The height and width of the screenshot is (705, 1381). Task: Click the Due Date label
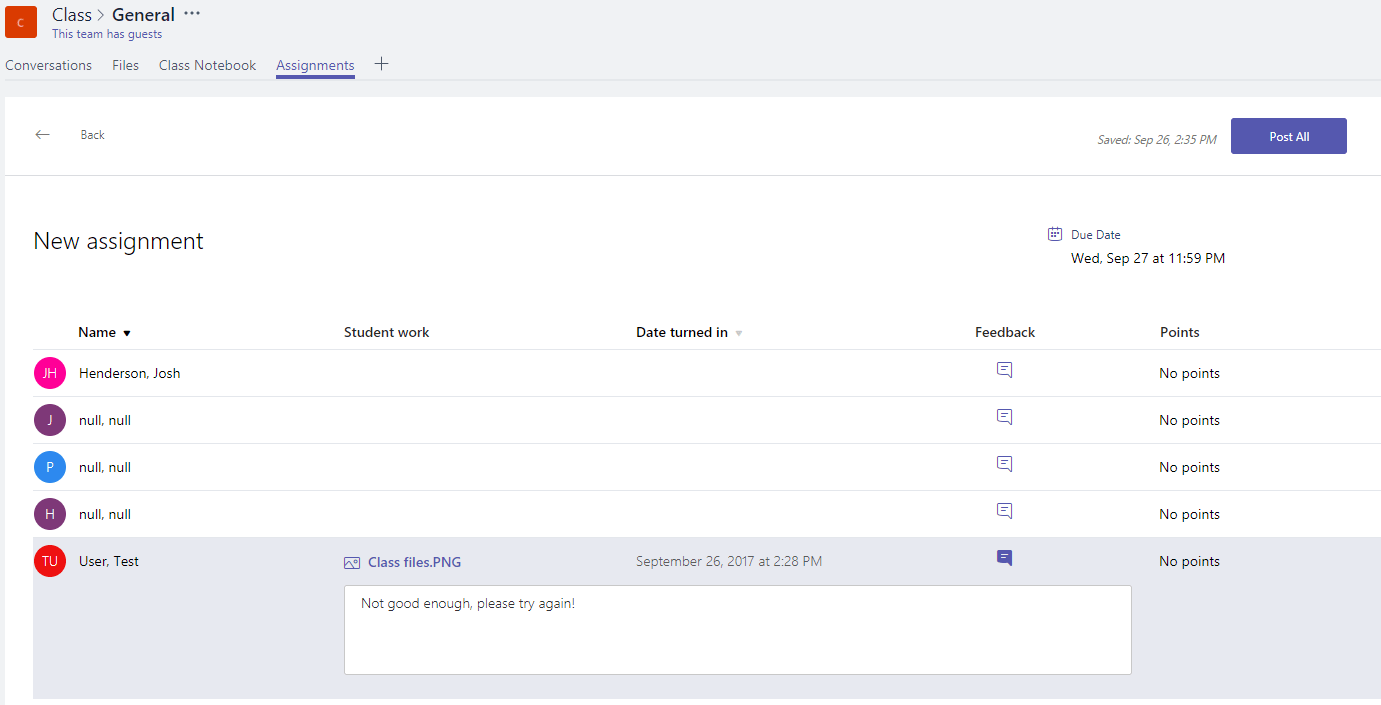(1096, 235)
